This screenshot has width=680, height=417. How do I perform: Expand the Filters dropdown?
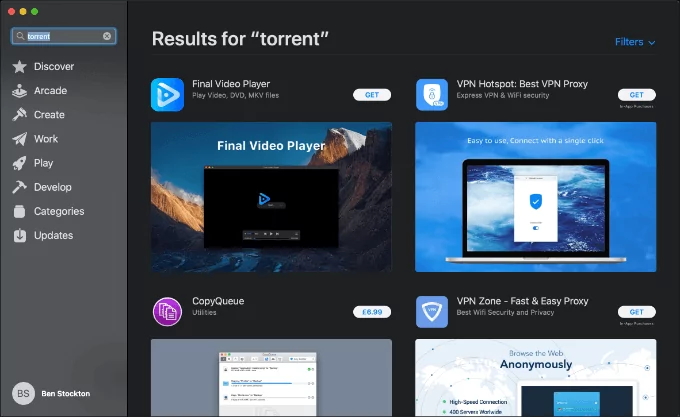635,42
